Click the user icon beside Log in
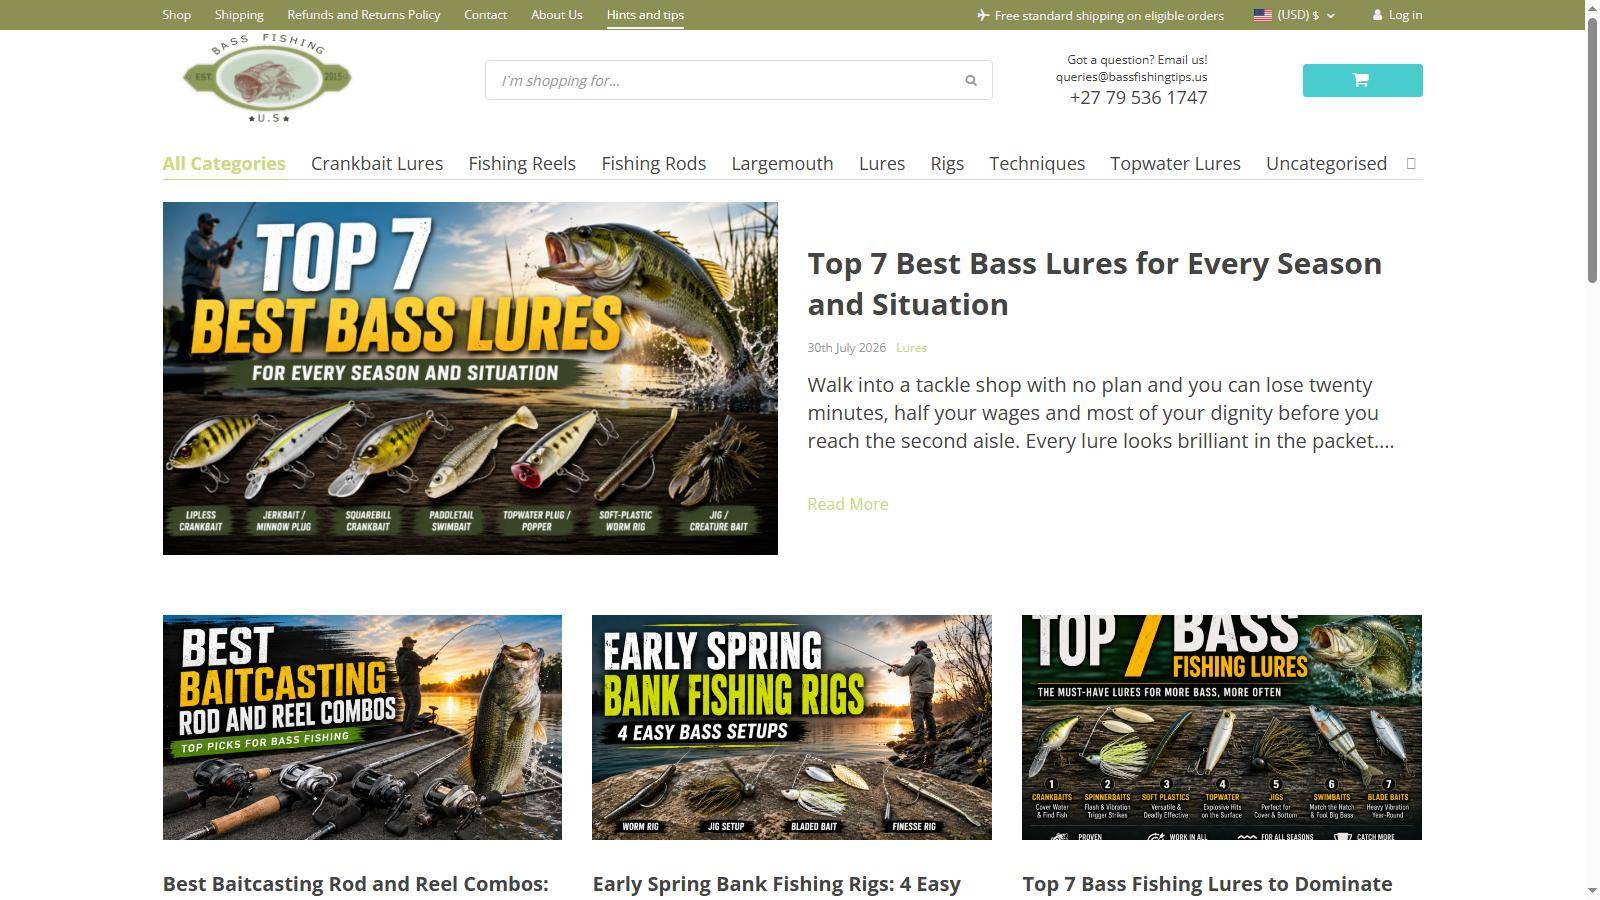This screenshot has width=1600, height=900. 1377,15
